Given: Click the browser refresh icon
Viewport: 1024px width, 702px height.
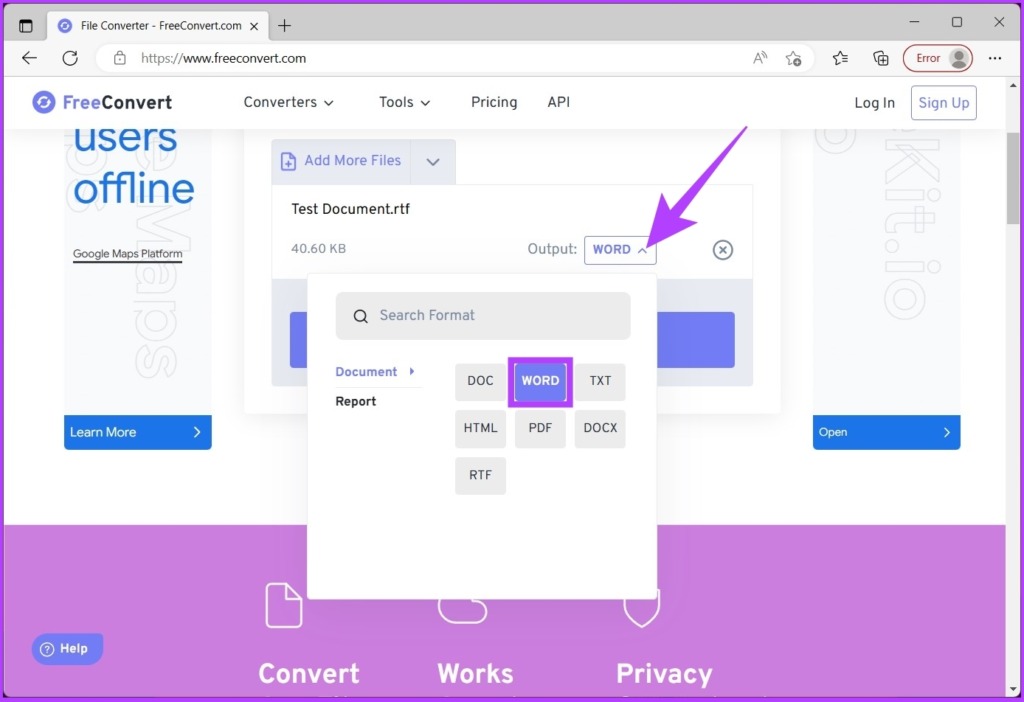Looking at the screenshot, I should [70, 58].
